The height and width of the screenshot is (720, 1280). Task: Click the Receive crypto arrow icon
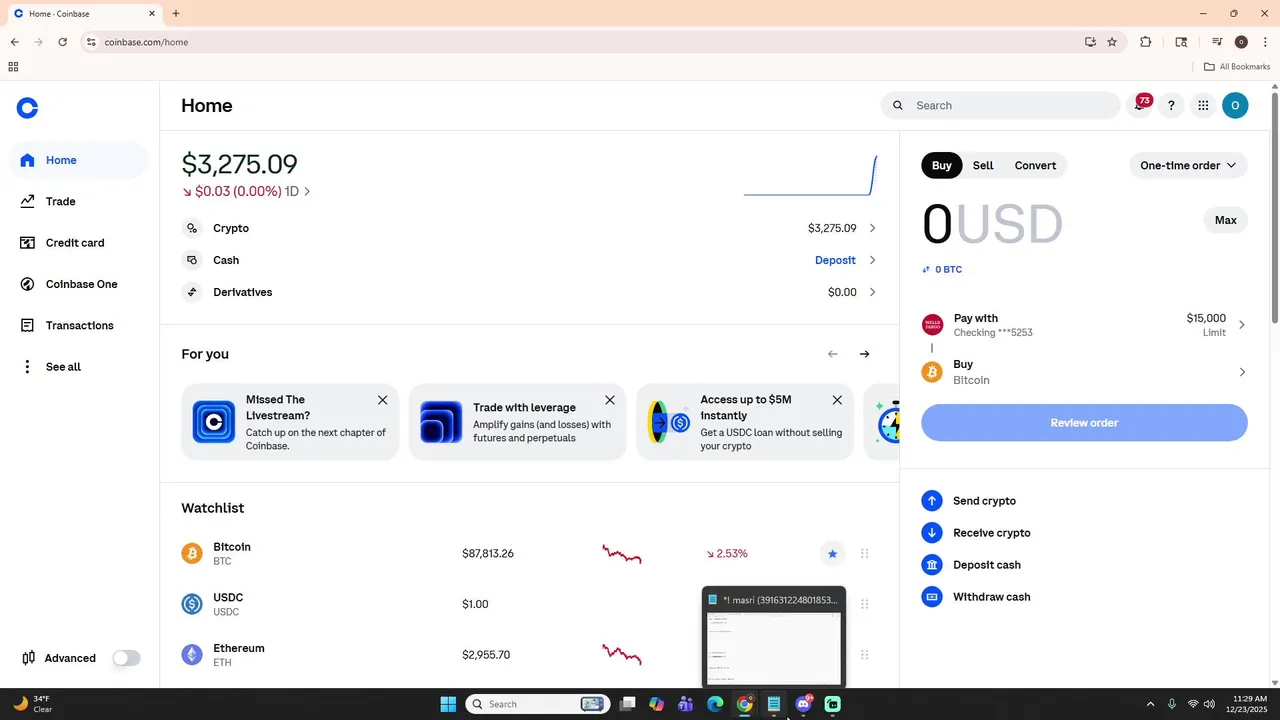pos(932,533)
